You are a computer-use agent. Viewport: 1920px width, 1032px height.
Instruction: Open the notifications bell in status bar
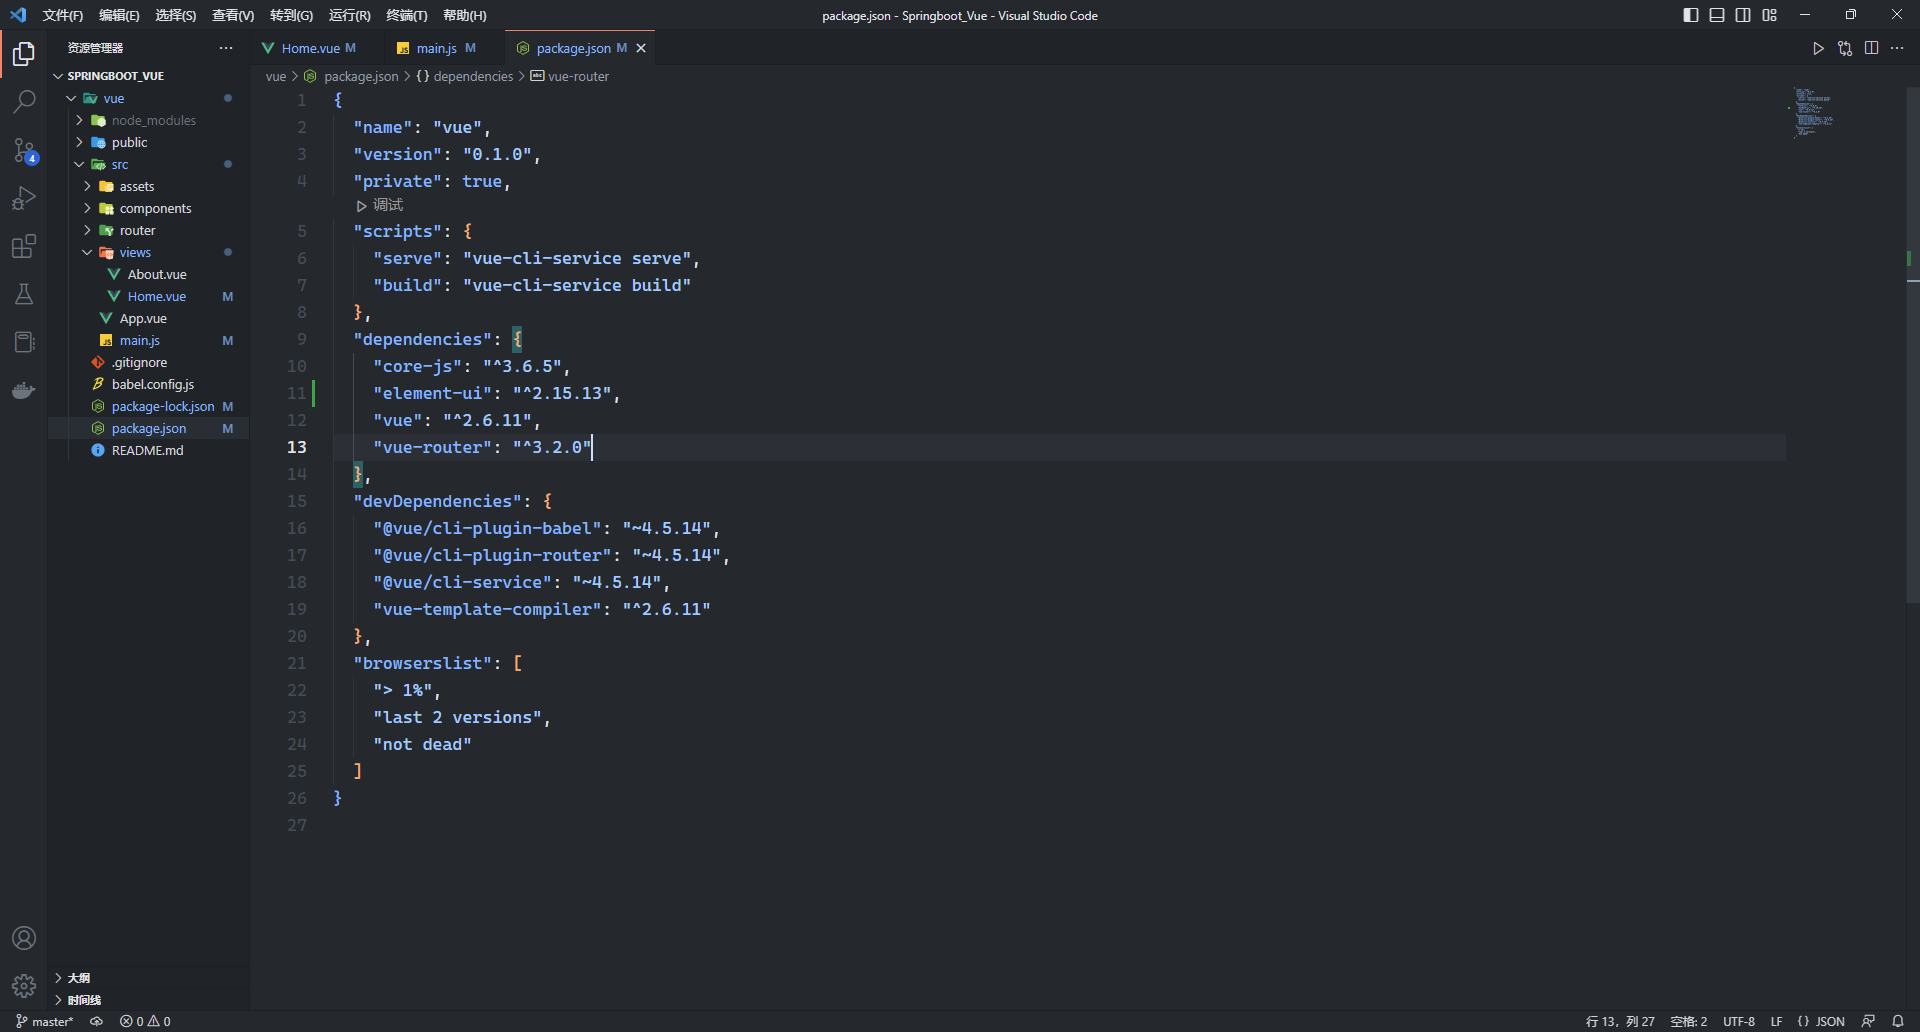pos(1898,1021)
